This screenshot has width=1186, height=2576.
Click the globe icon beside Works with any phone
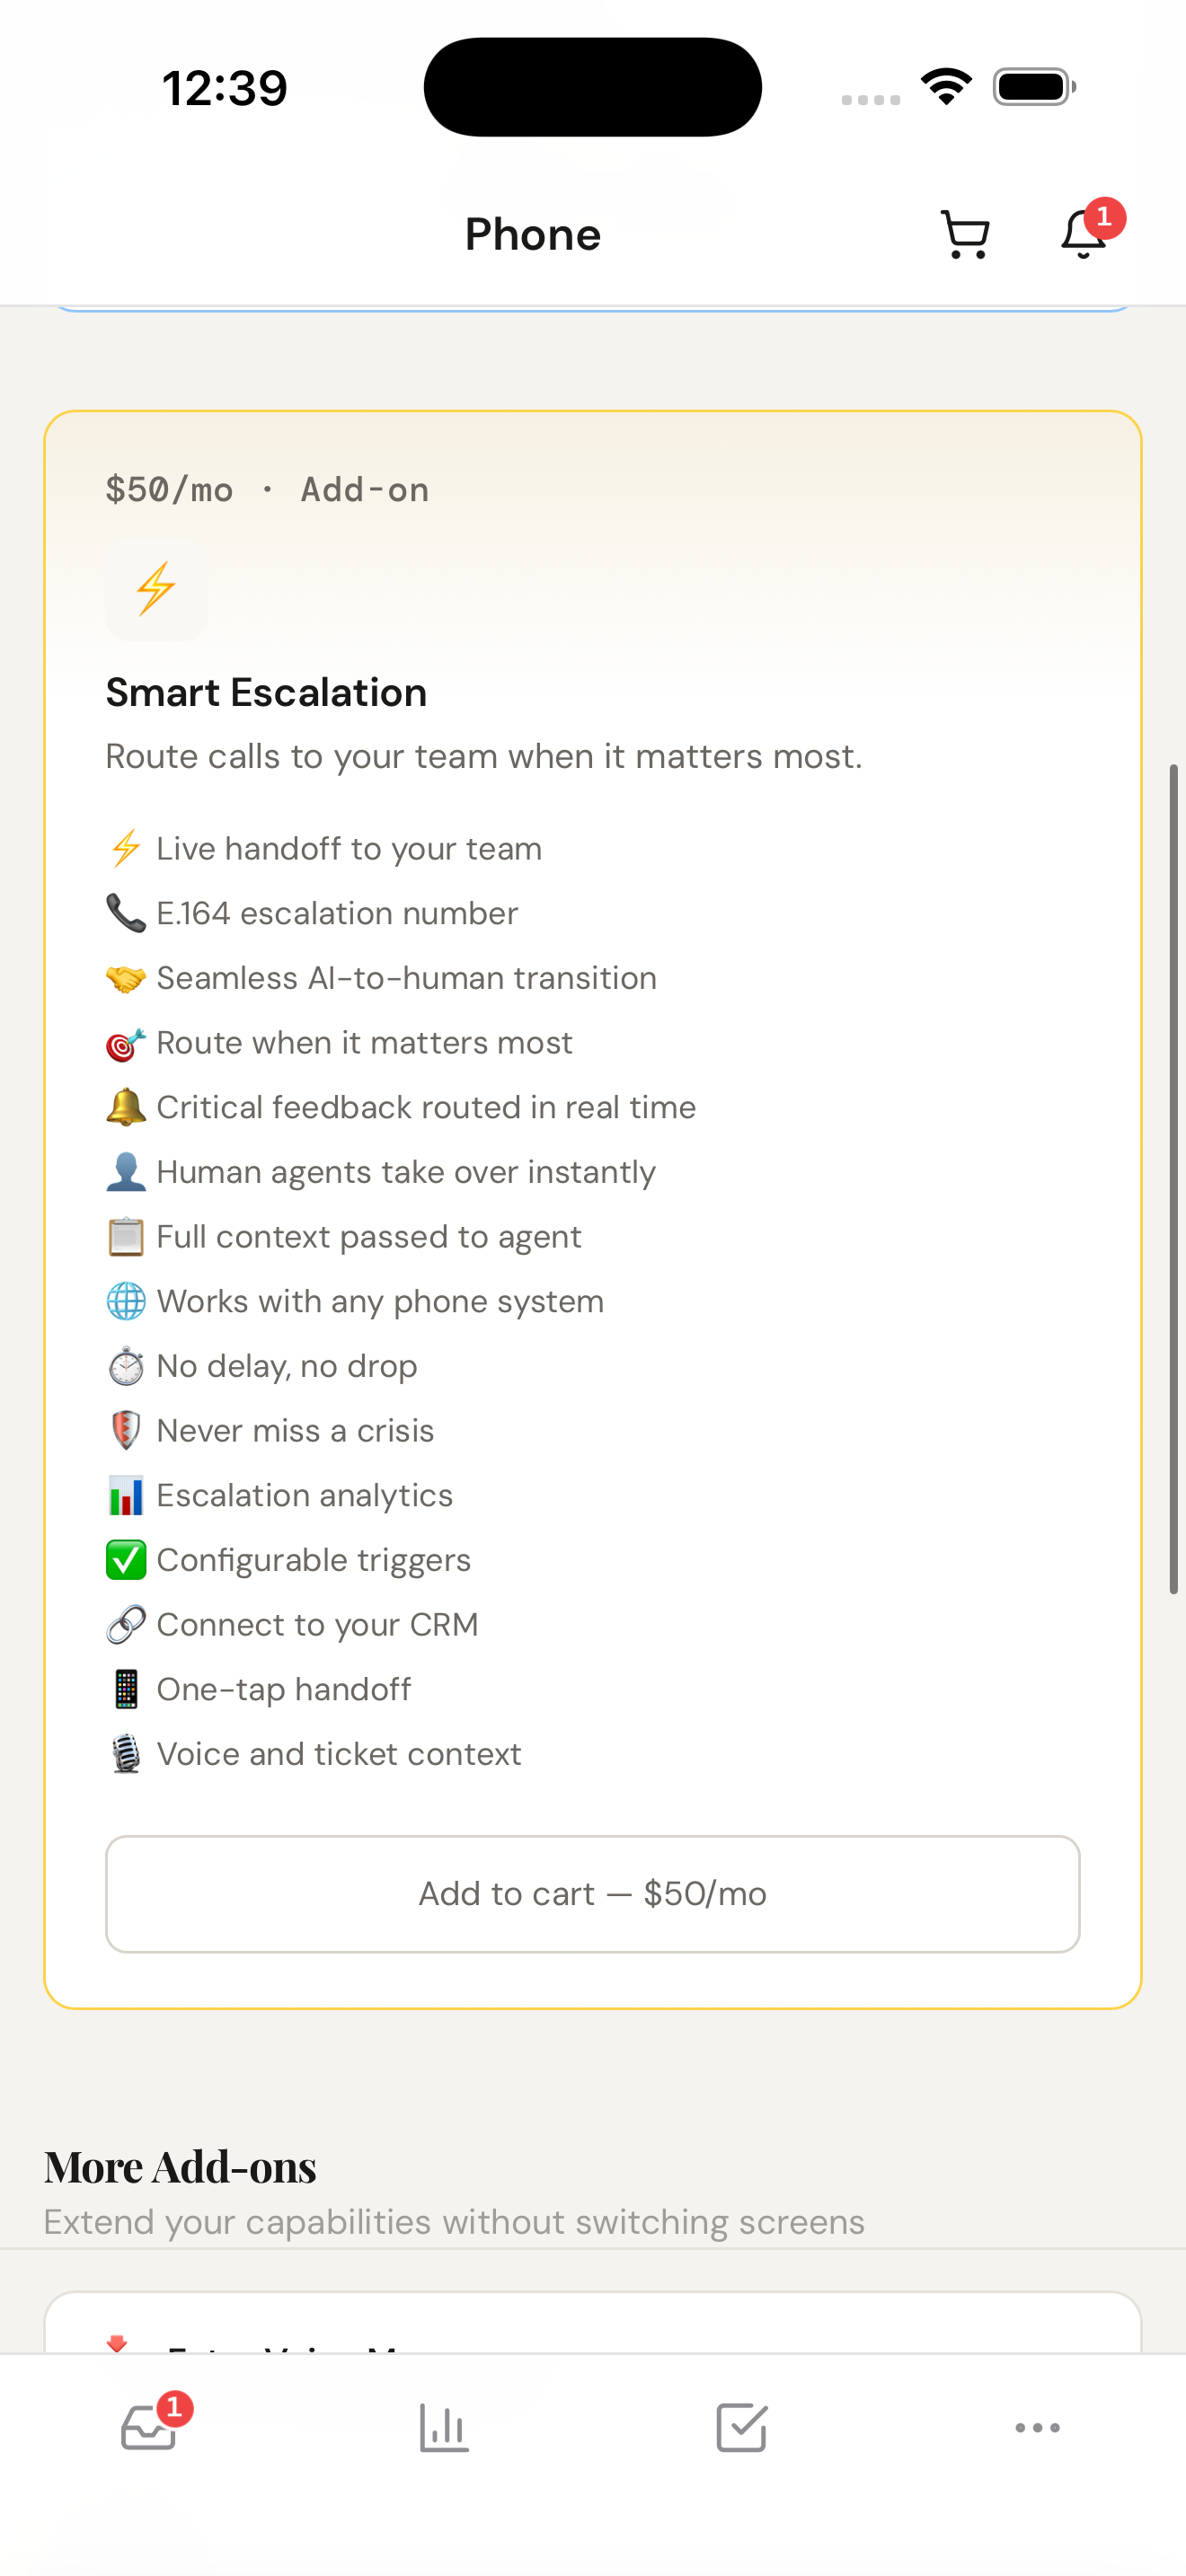tap(126, 1301)
